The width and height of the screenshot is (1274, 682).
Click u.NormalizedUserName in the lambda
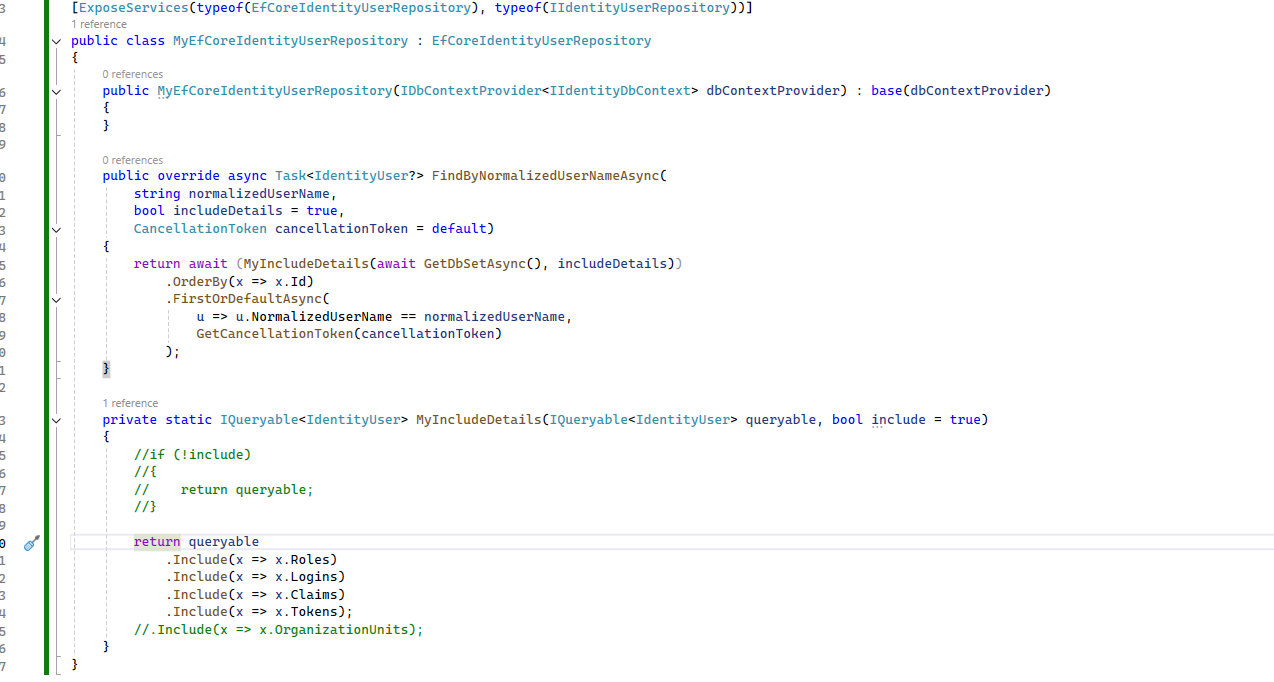coord(314,317)
